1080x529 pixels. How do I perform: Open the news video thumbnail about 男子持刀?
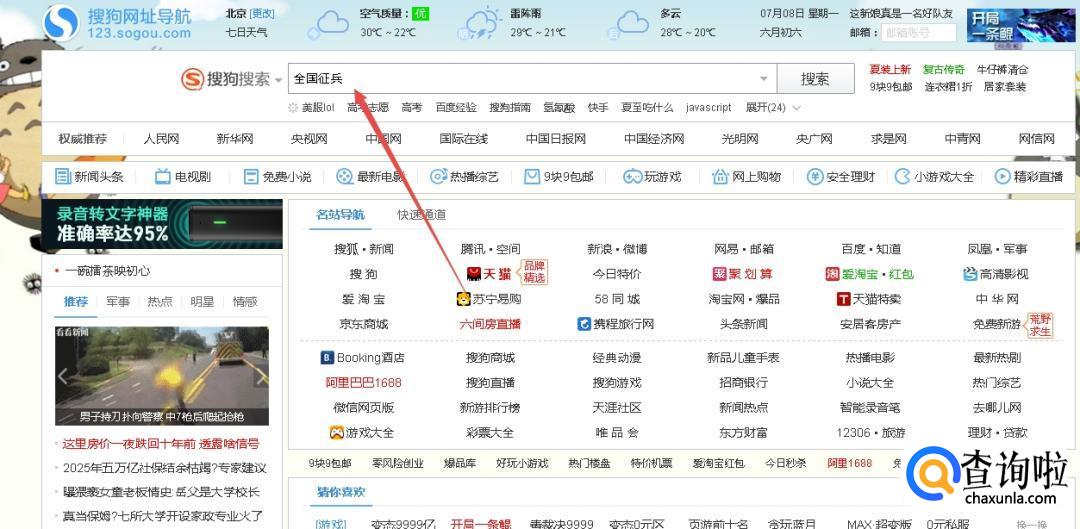click(x=162, y=375)
